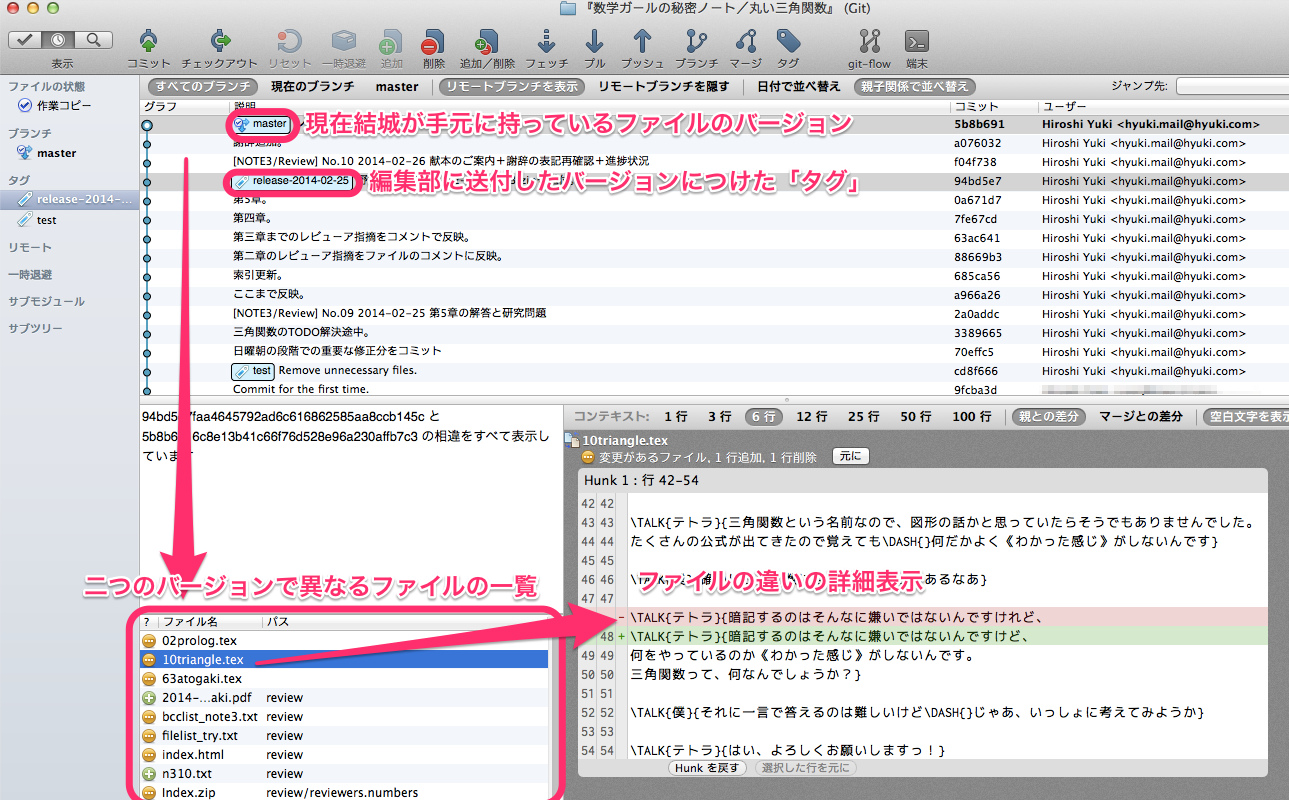Pull changes using the プル icon
Viewport: 1289px width, 800px height.
point(594,42)
